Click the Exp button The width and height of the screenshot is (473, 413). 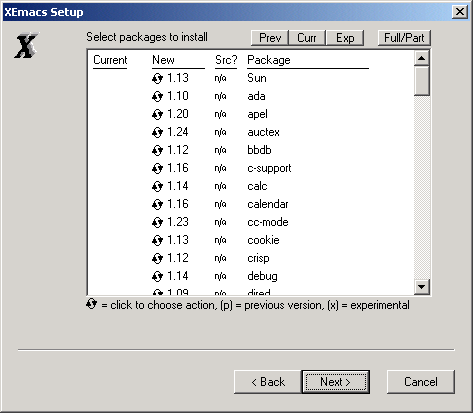(345, 38)
